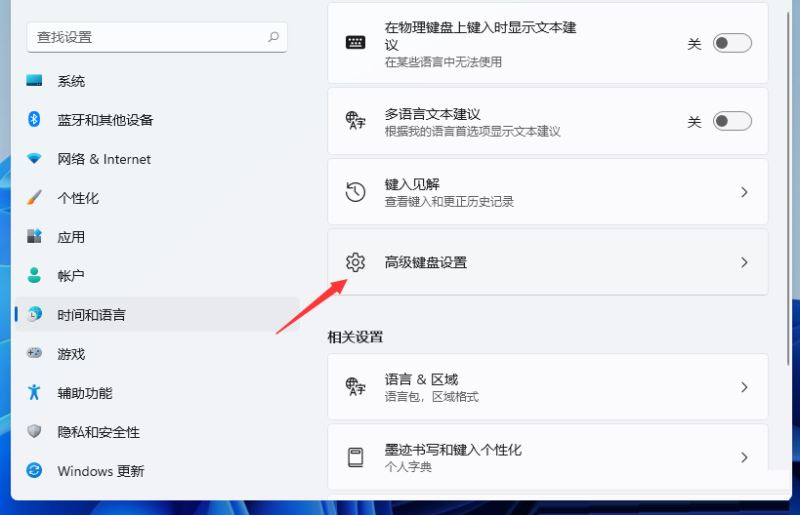Image resolution: width=800 pixels, height=515 pixels.
Task: Click the Windows 更新 sync icon
Action: coord(34,470)
